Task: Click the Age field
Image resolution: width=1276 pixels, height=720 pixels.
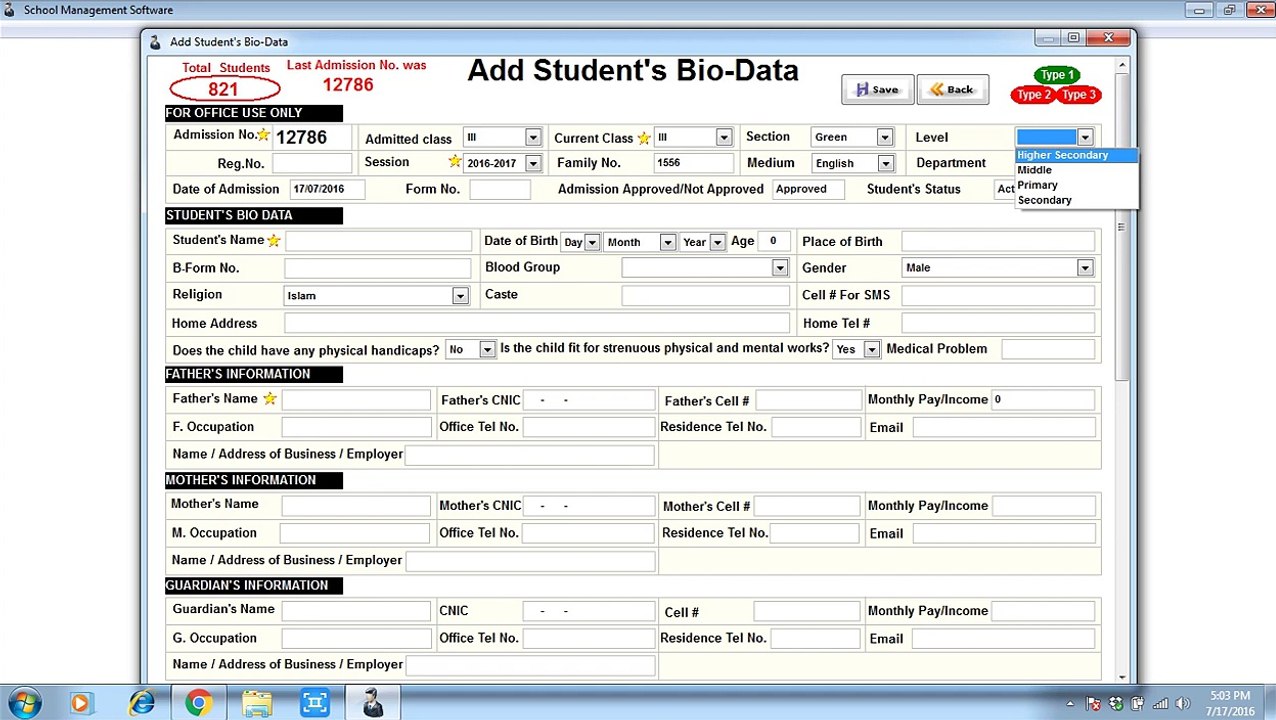Action: point(773,241)
